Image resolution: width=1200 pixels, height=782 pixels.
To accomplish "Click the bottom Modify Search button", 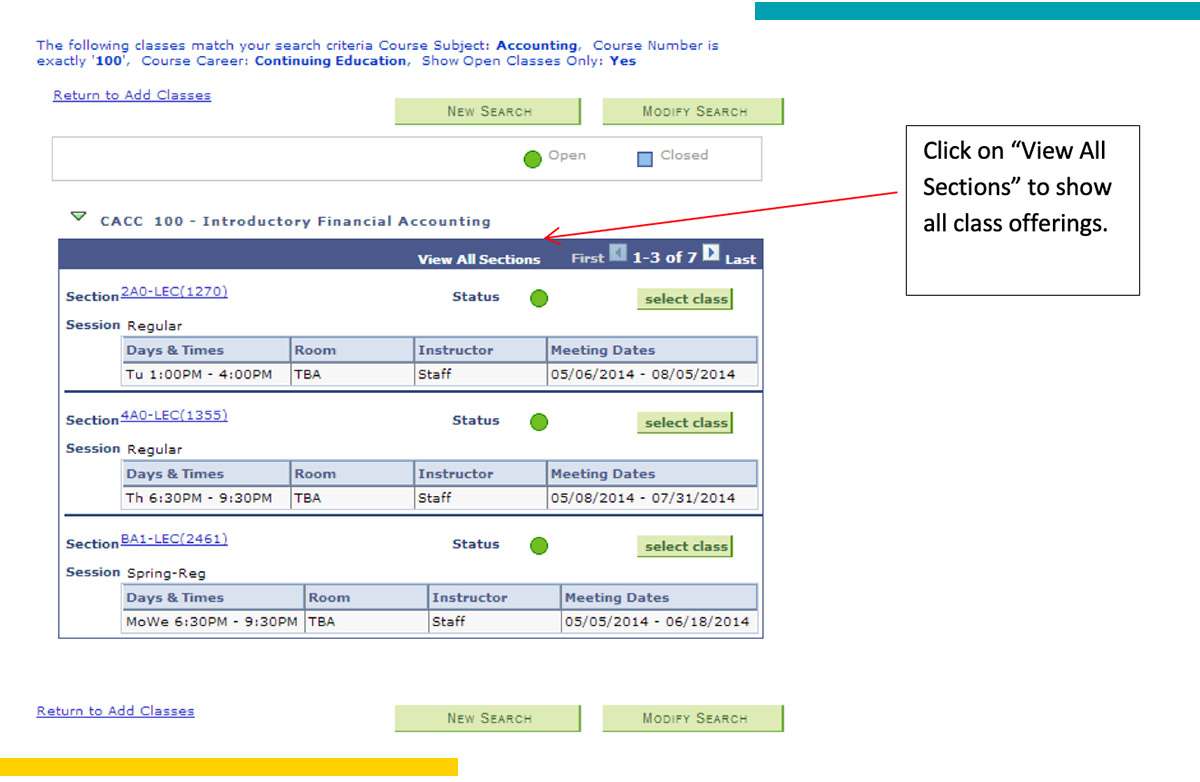I will coord(693,718).
